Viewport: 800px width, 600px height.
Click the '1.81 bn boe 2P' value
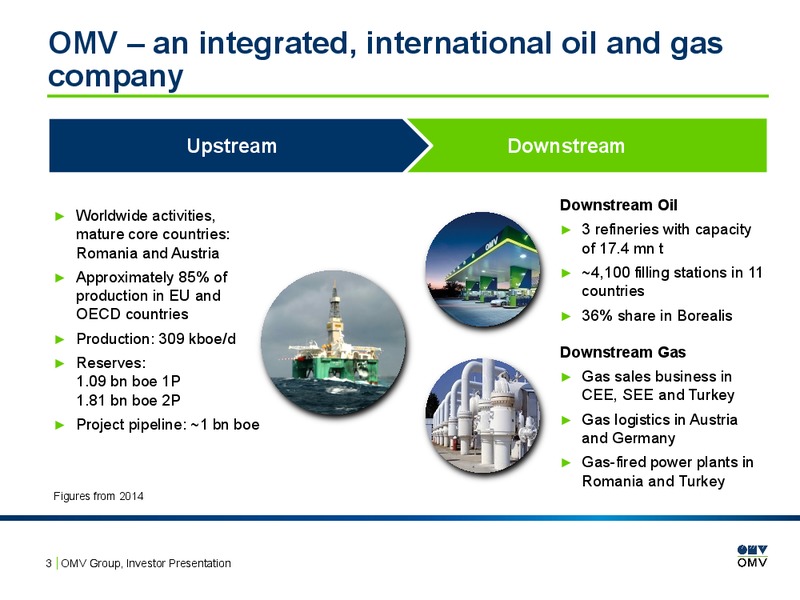(x=128, y=400)
